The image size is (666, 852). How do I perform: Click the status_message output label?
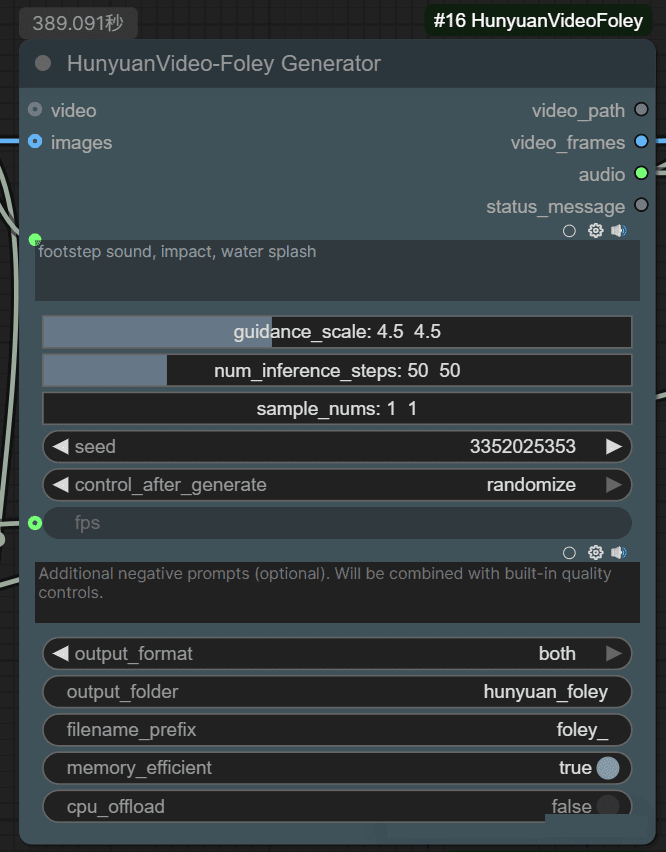[555, 207]
